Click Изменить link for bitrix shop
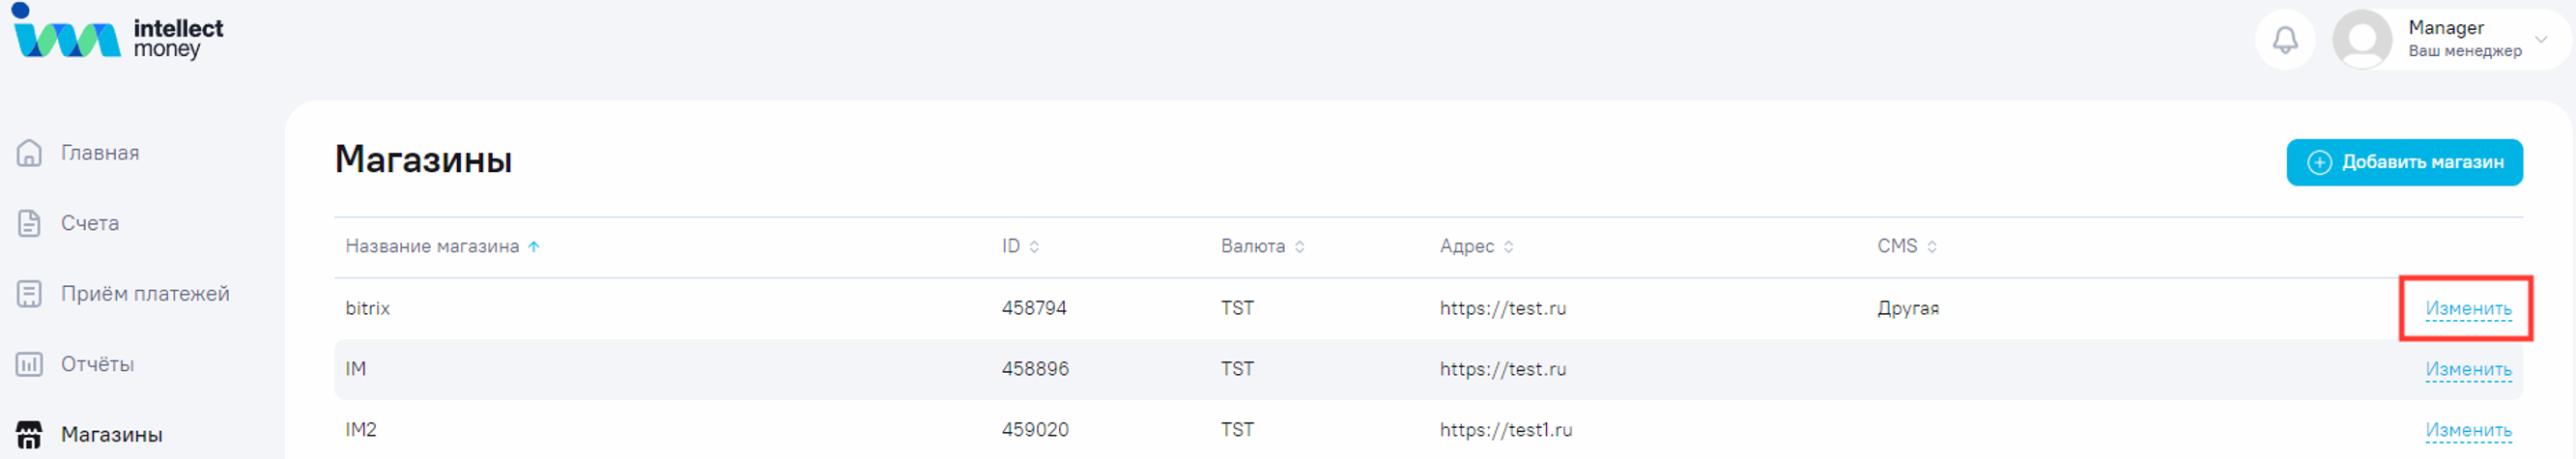This screenshot has width=2576, height=459. [2468, 309]
